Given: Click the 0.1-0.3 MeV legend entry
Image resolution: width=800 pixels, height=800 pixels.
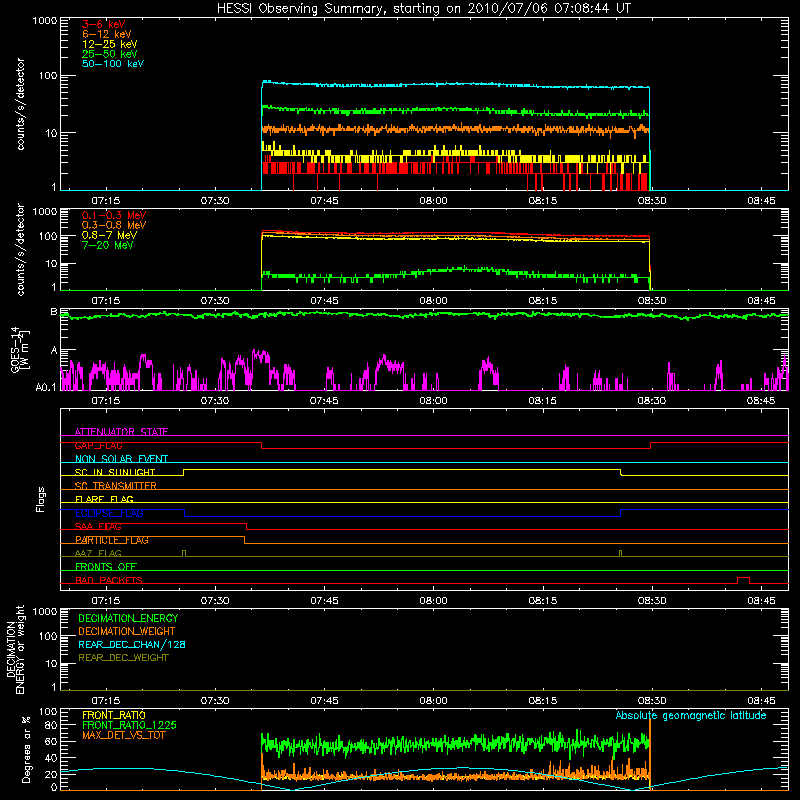Looking at the screenshot, I should (x=114, y=215).
